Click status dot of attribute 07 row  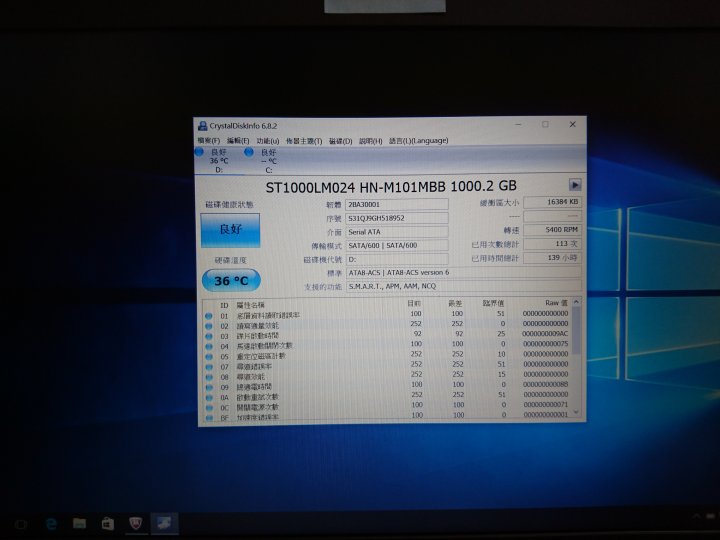point(209,367)
